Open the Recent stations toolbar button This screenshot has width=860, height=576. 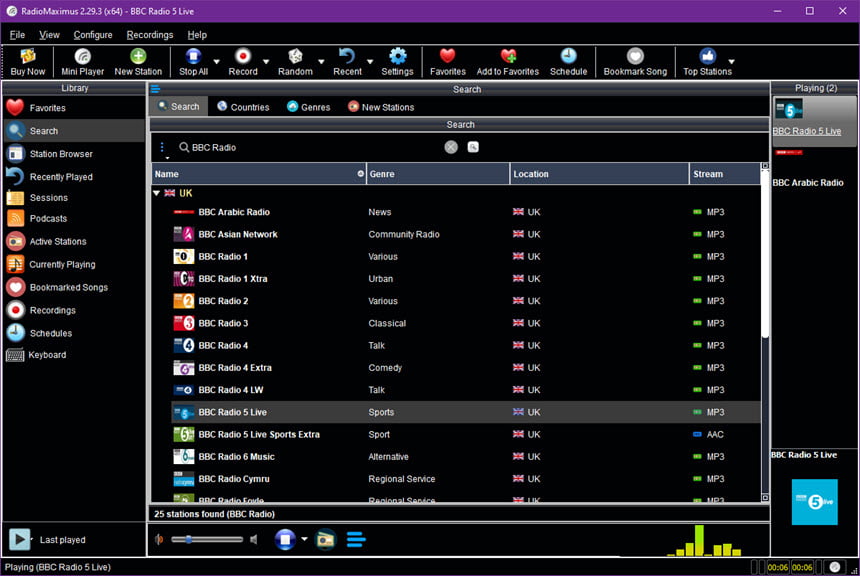coord(347,62)
